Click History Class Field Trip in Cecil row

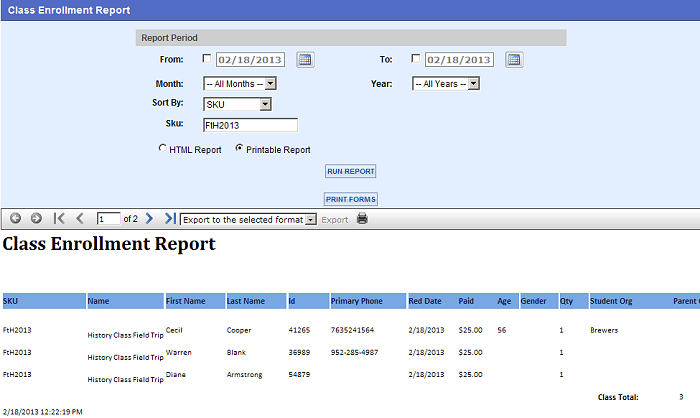(125, 335)
